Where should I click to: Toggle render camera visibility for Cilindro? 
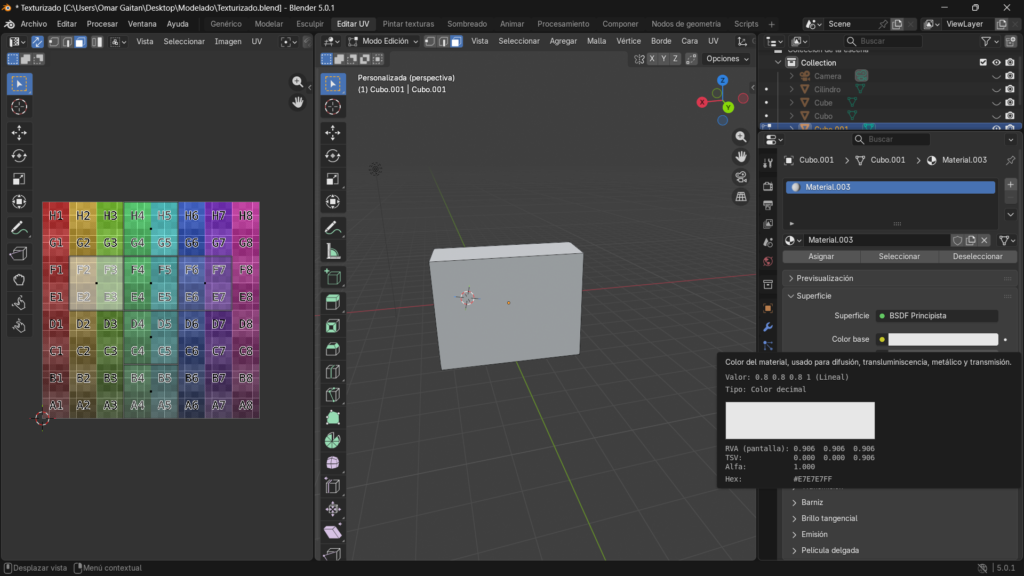(1009, 90)
